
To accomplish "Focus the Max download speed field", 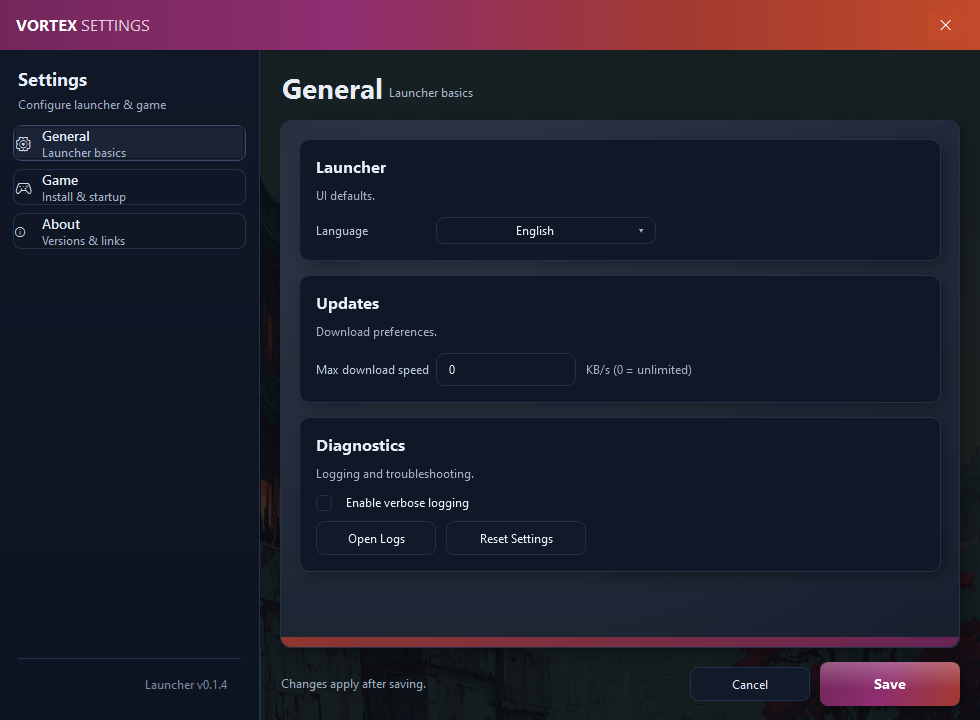I will 506,369.
